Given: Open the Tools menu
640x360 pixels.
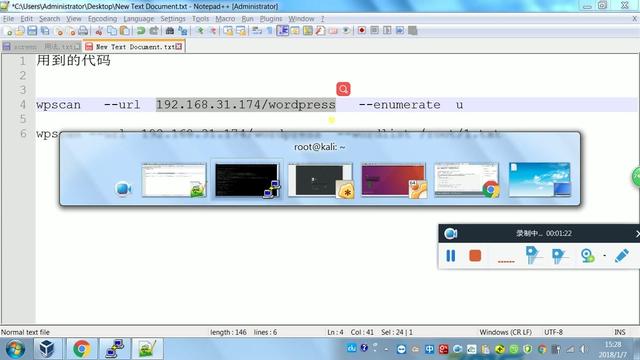Looking at the screenshot, I should (200, 19).
